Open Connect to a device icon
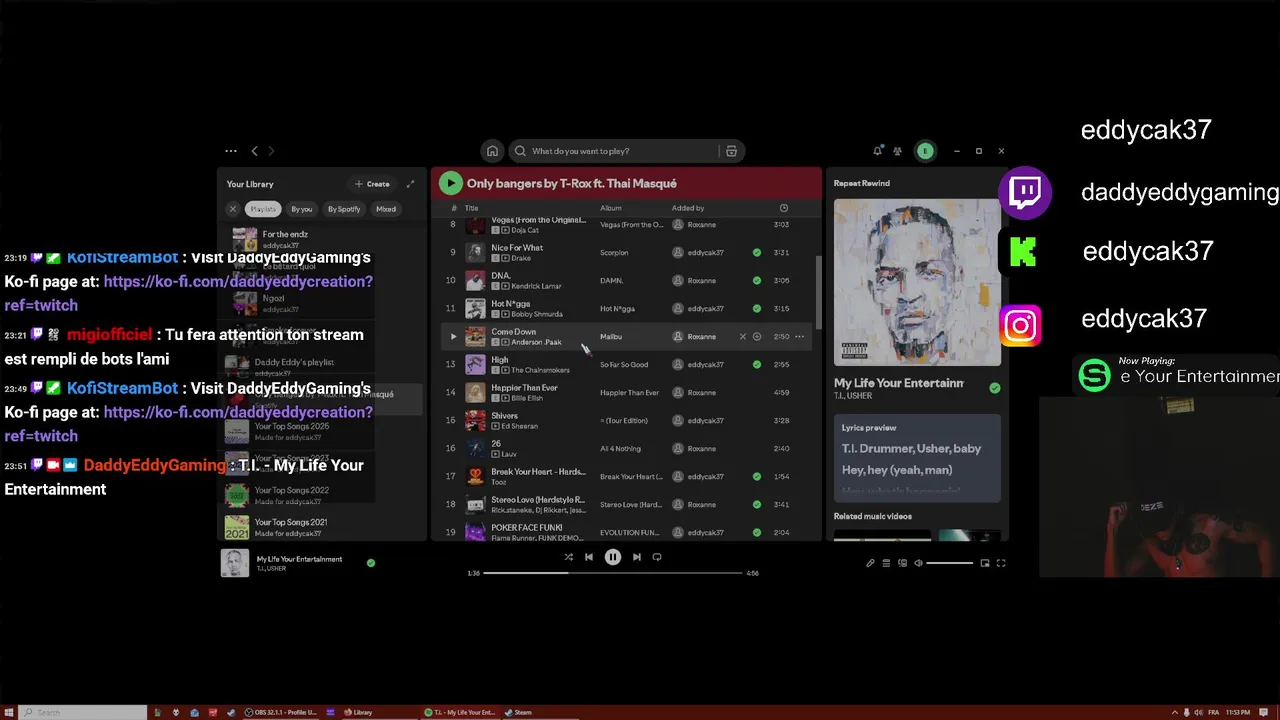Viewport: 1280px width, 720px height. pyautogui.click(x=902, y=563)
